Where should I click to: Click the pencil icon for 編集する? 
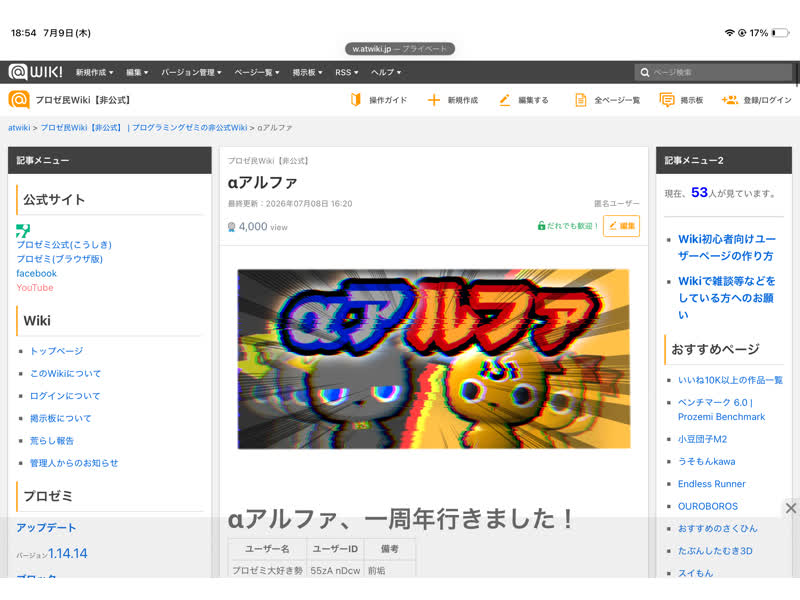pyautogui.click(x=505, y=99)
